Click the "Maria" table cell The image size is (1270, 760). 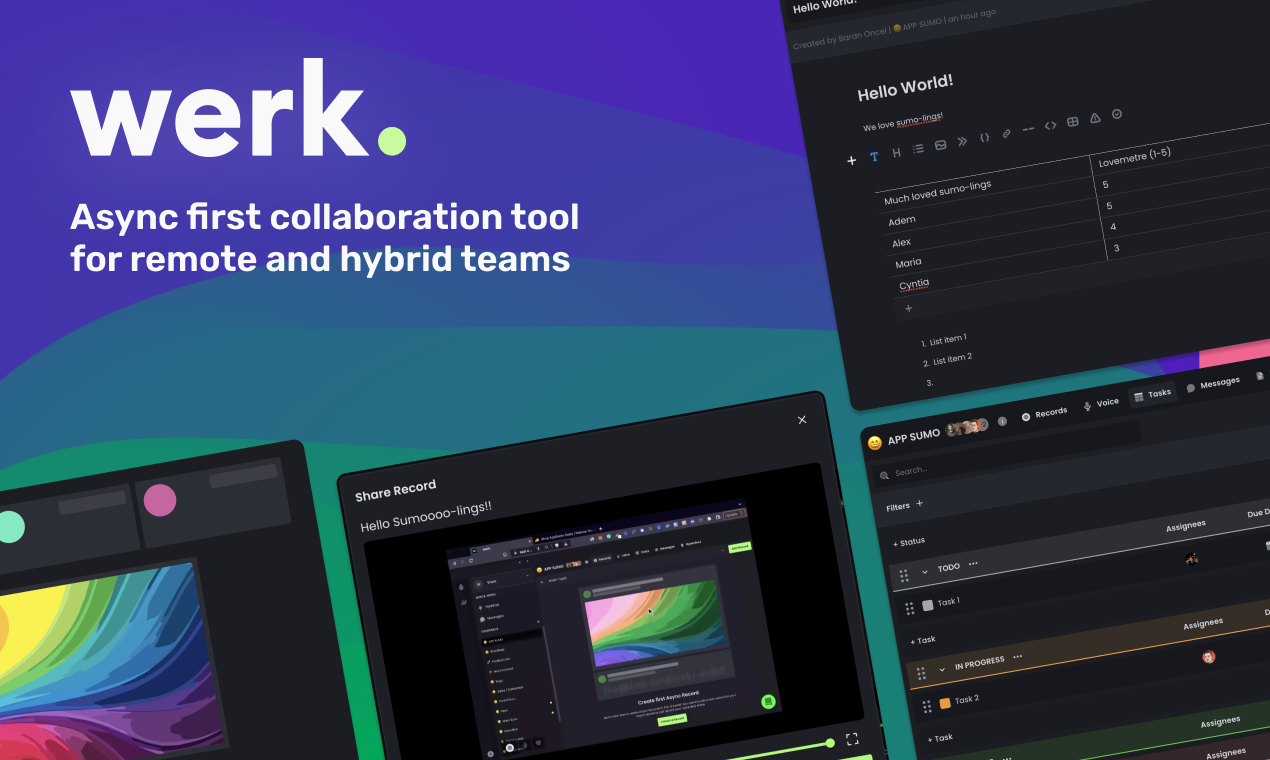909,263
